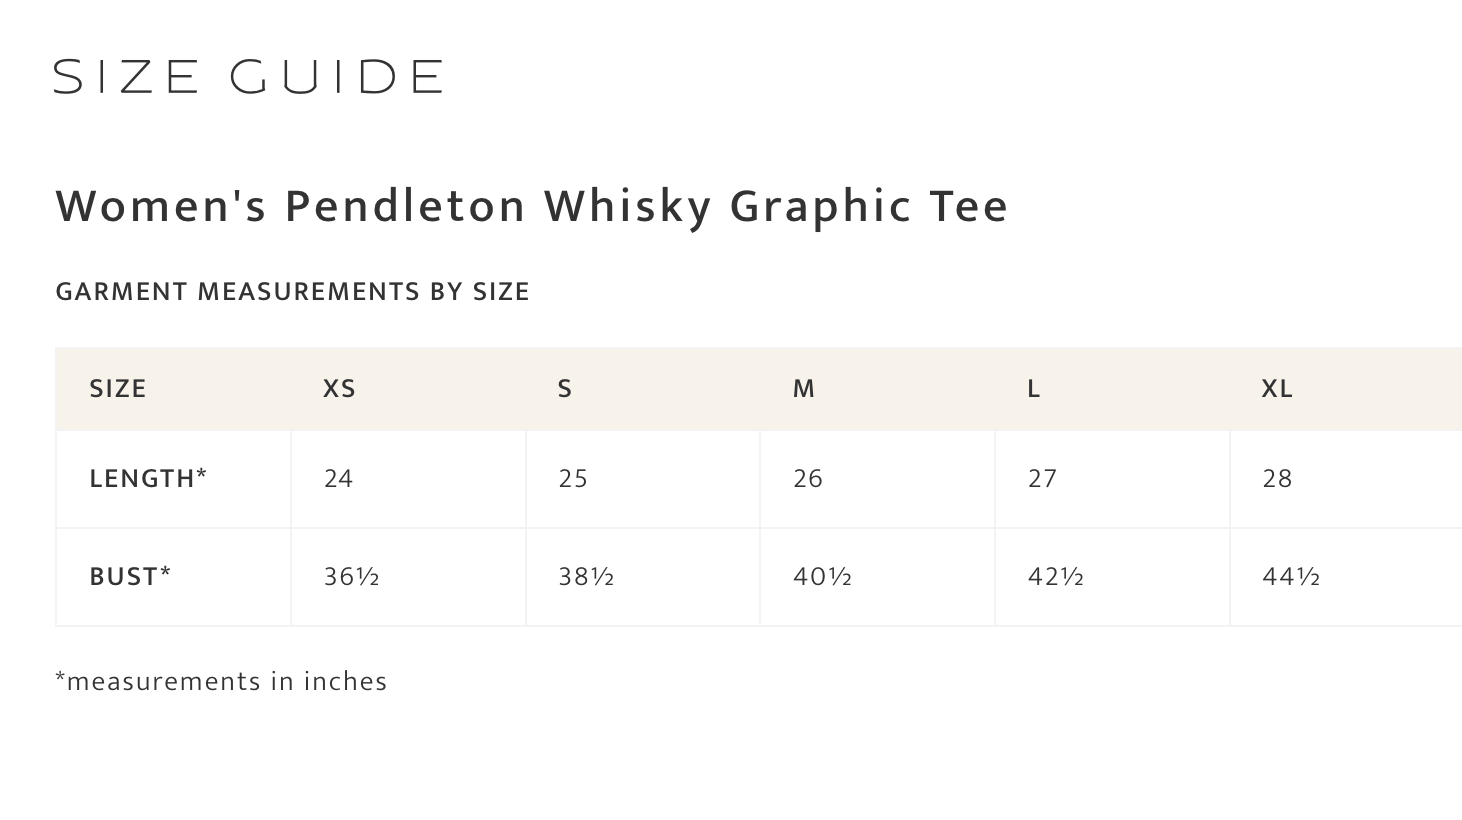Select the XL size column header
Viewport: 1462px width, 820px height.
click(1277, 389)
